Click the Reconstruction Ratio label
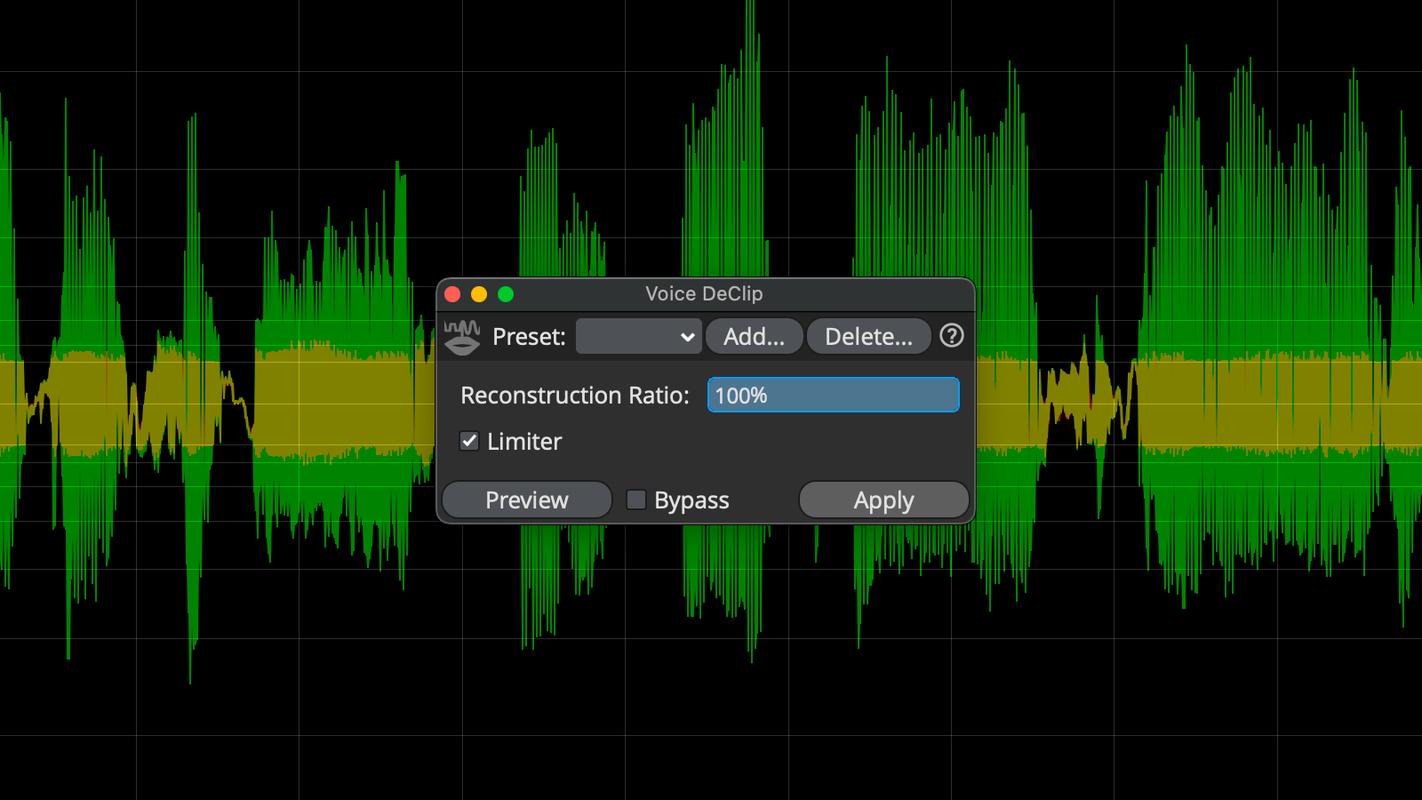1422x800 pixels. (x=574, y=395)
